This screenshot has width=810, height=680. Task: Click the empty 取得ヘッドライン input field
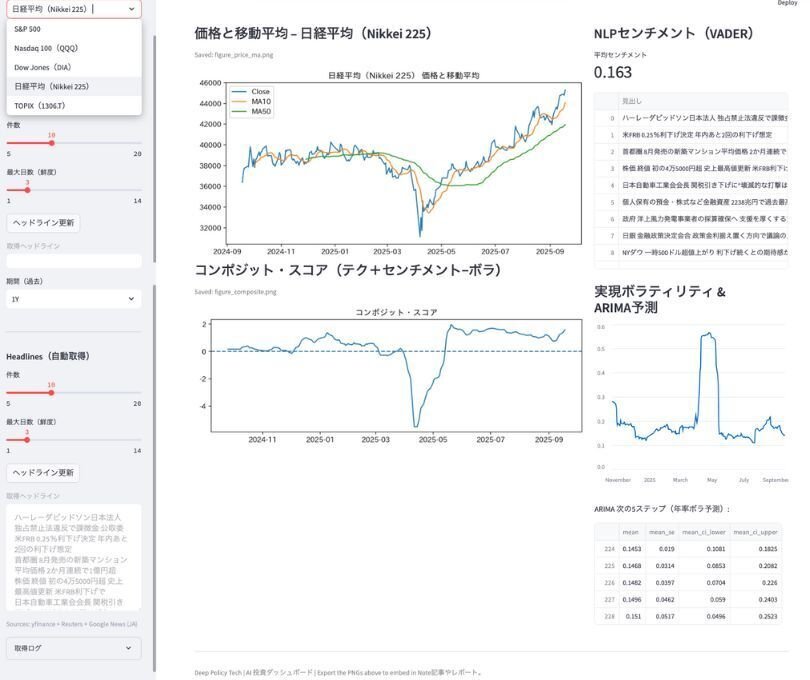75,262
